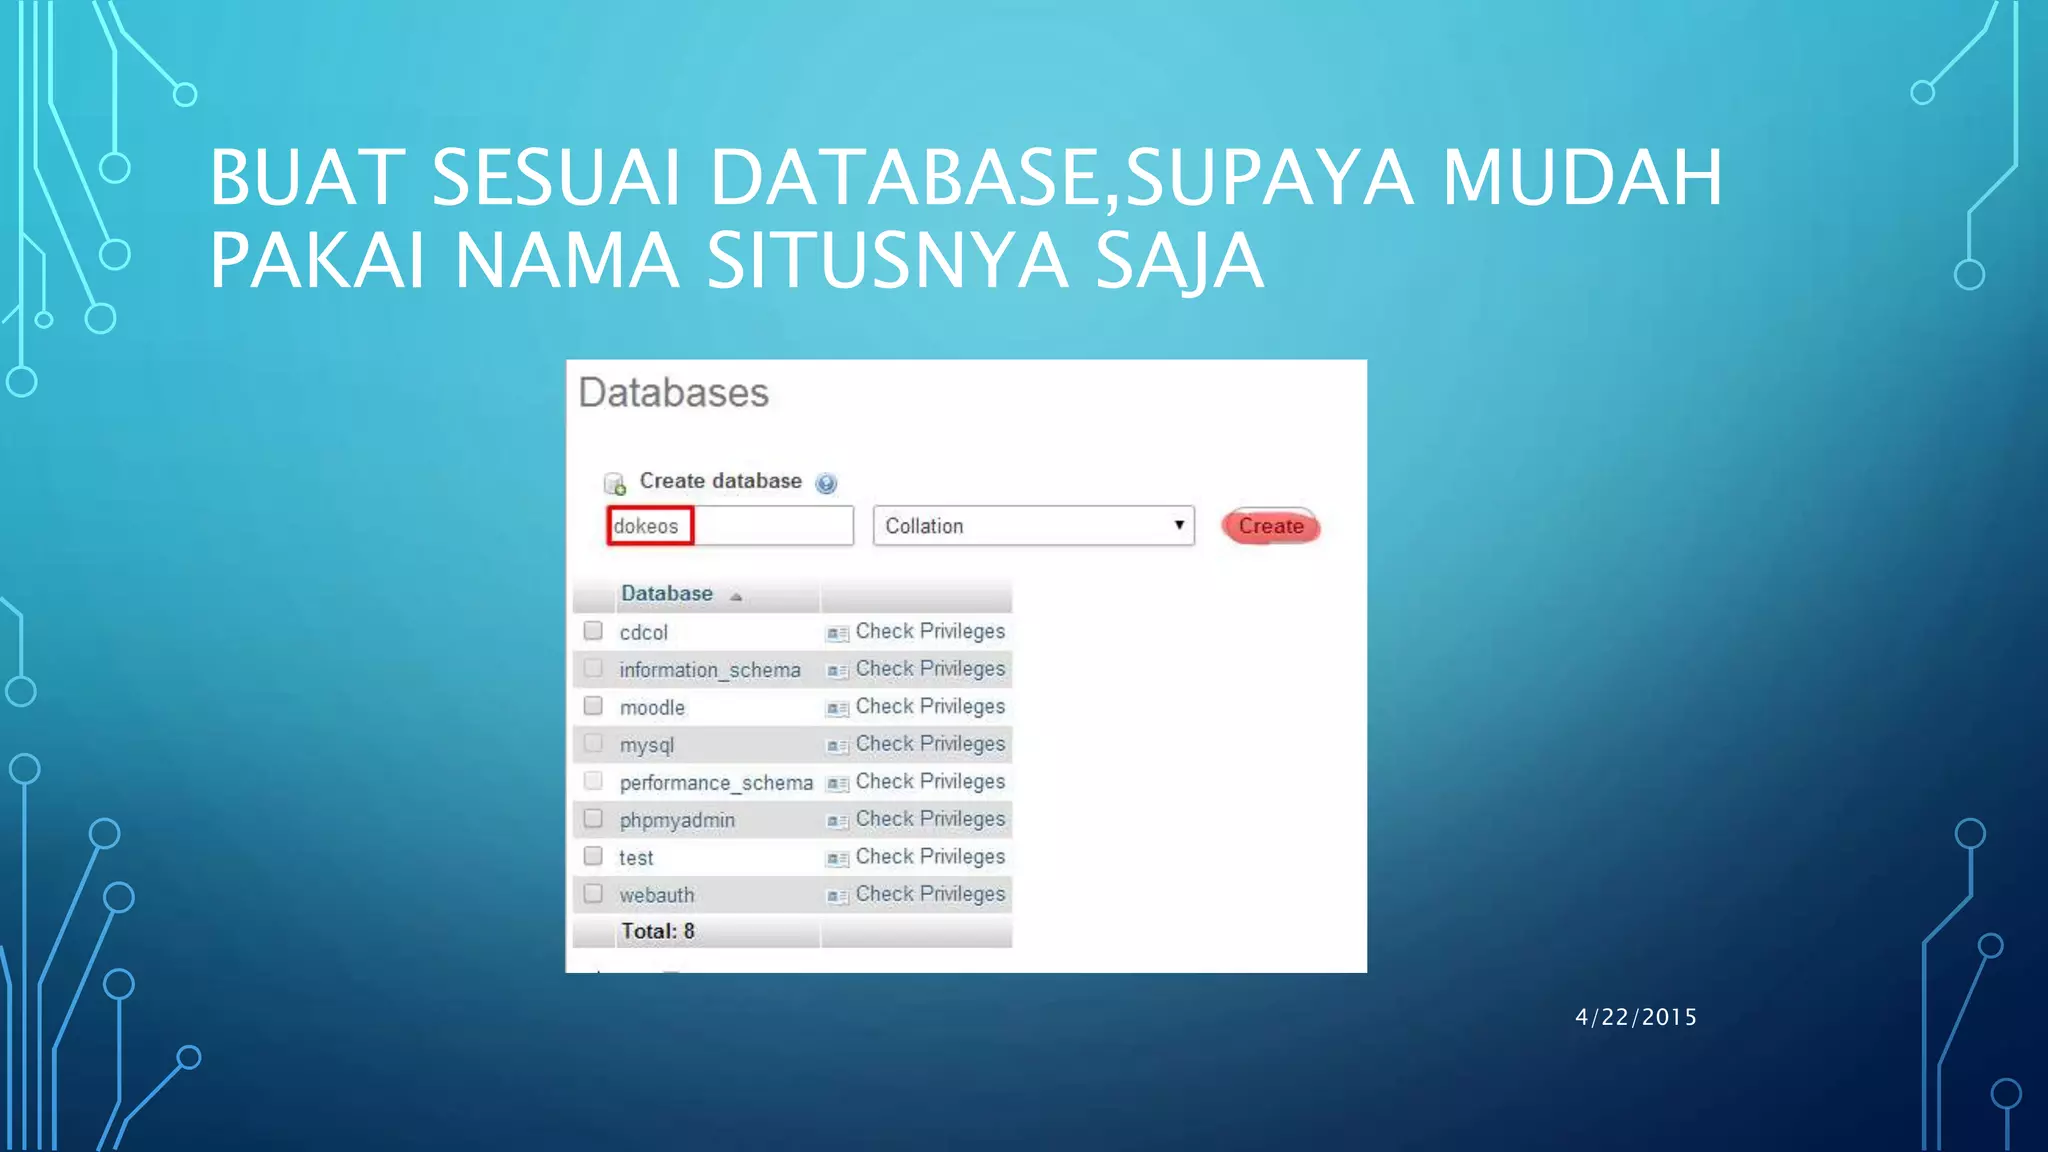This screenshot has height=1152, width=2048.
Task: Open the moodle database
Action: coord(652,708)
